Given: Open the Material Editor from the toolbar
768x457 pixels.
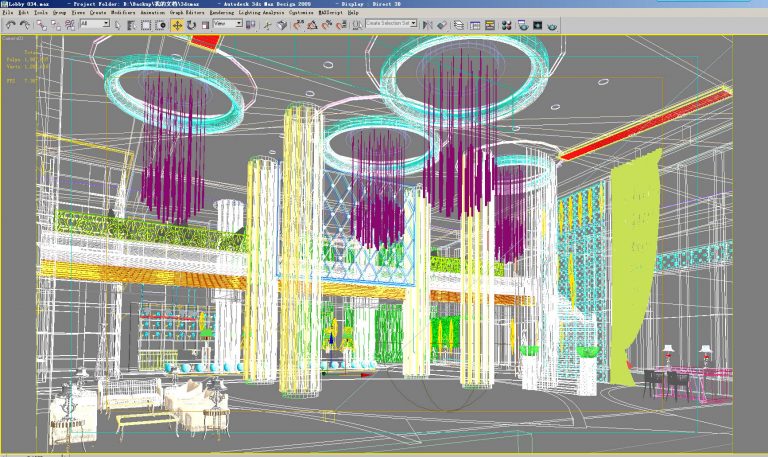Looking at the screenshot, I should pos(506,24).
